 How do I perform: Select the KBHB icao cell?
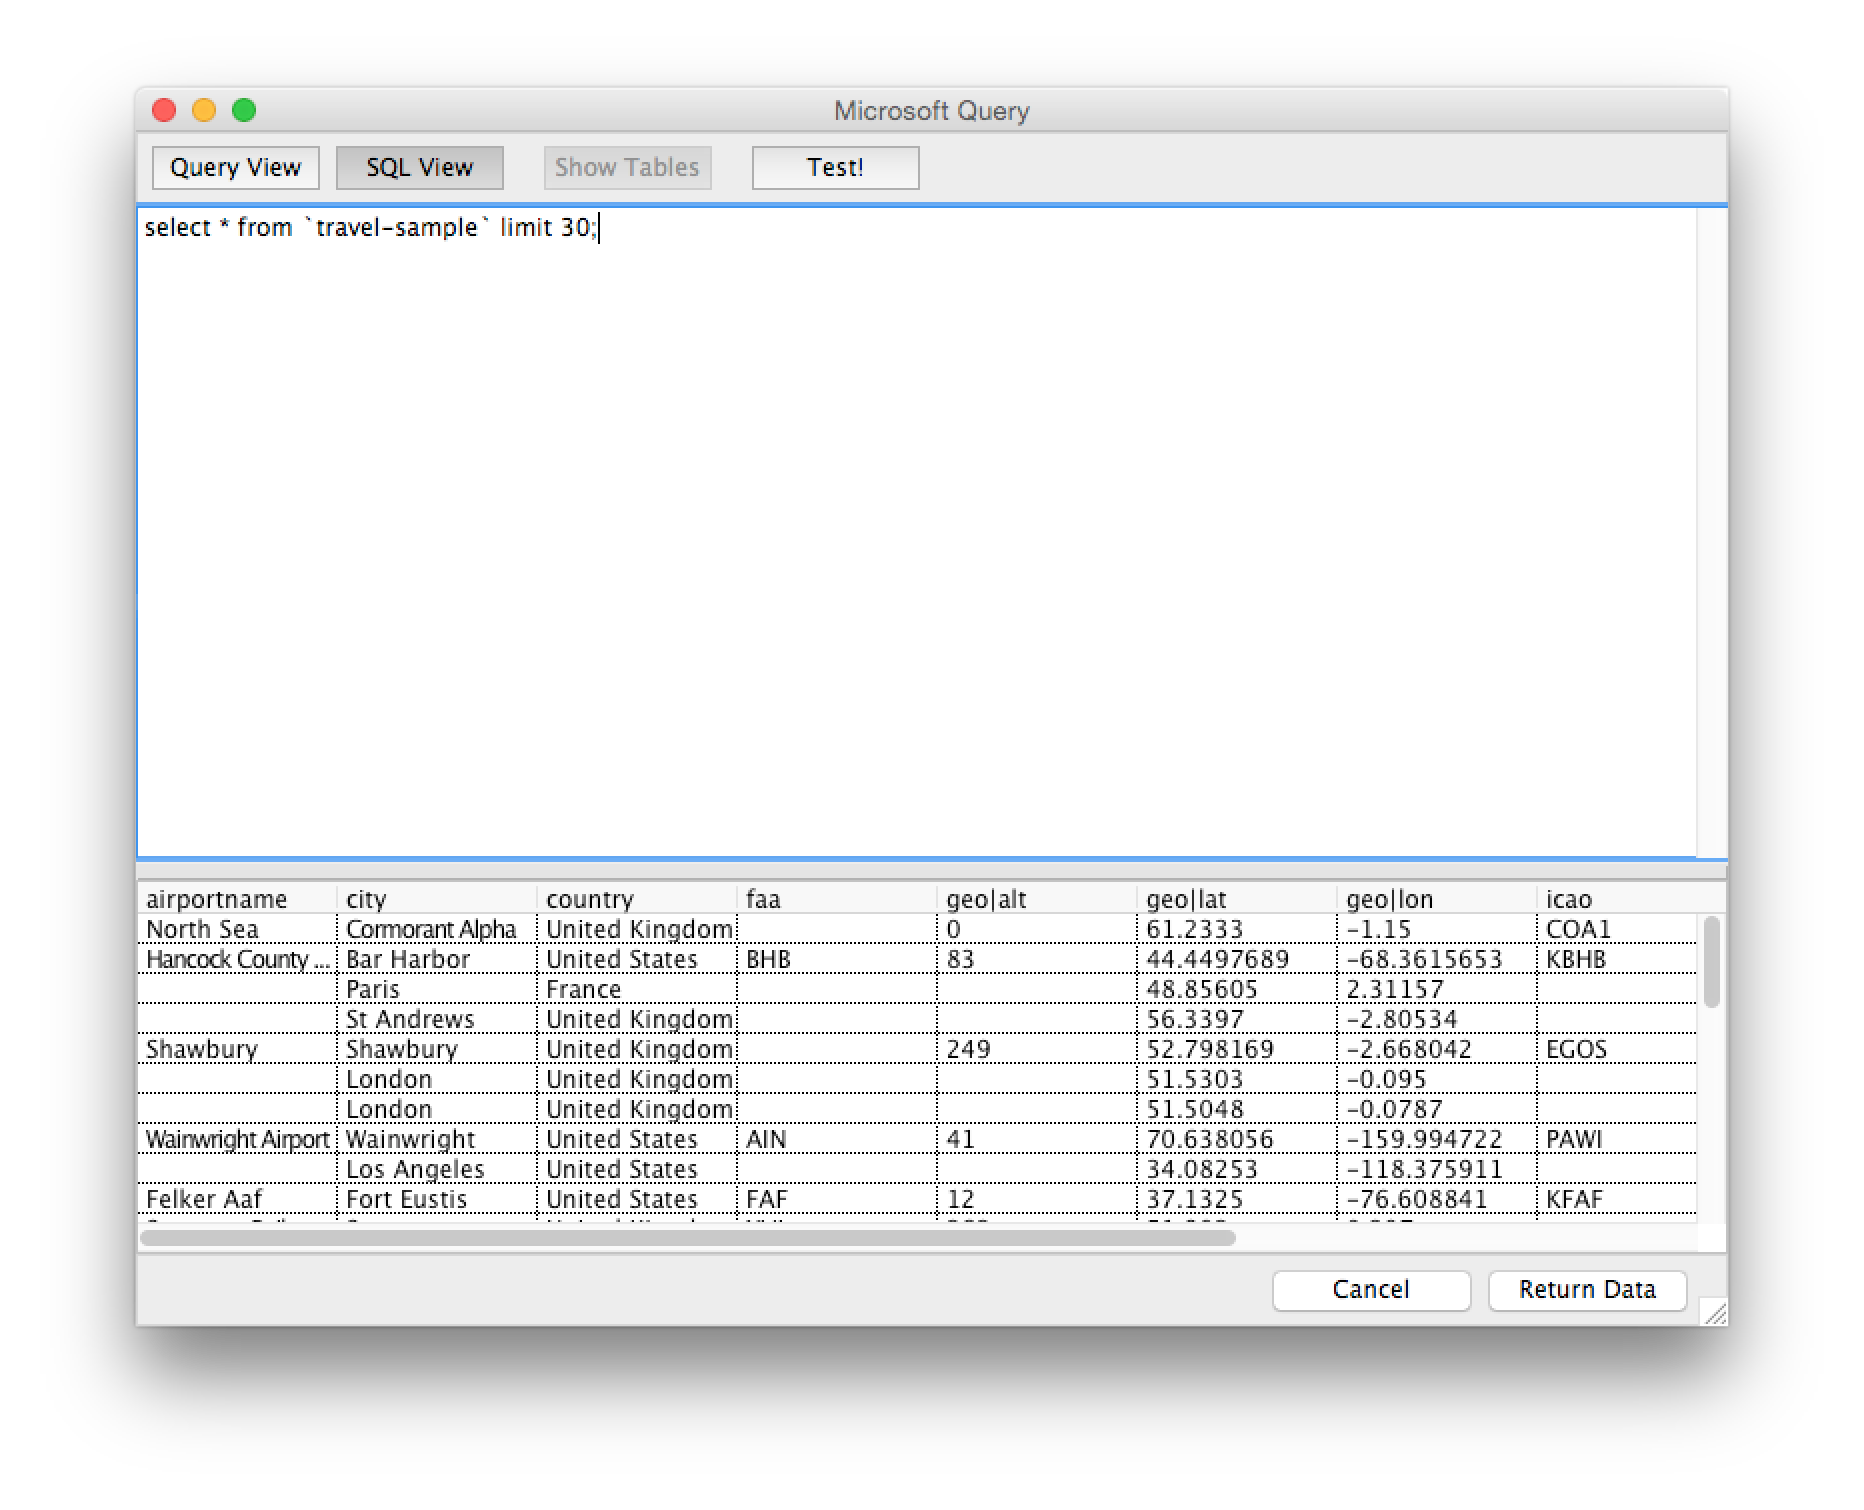[1617, 959]
